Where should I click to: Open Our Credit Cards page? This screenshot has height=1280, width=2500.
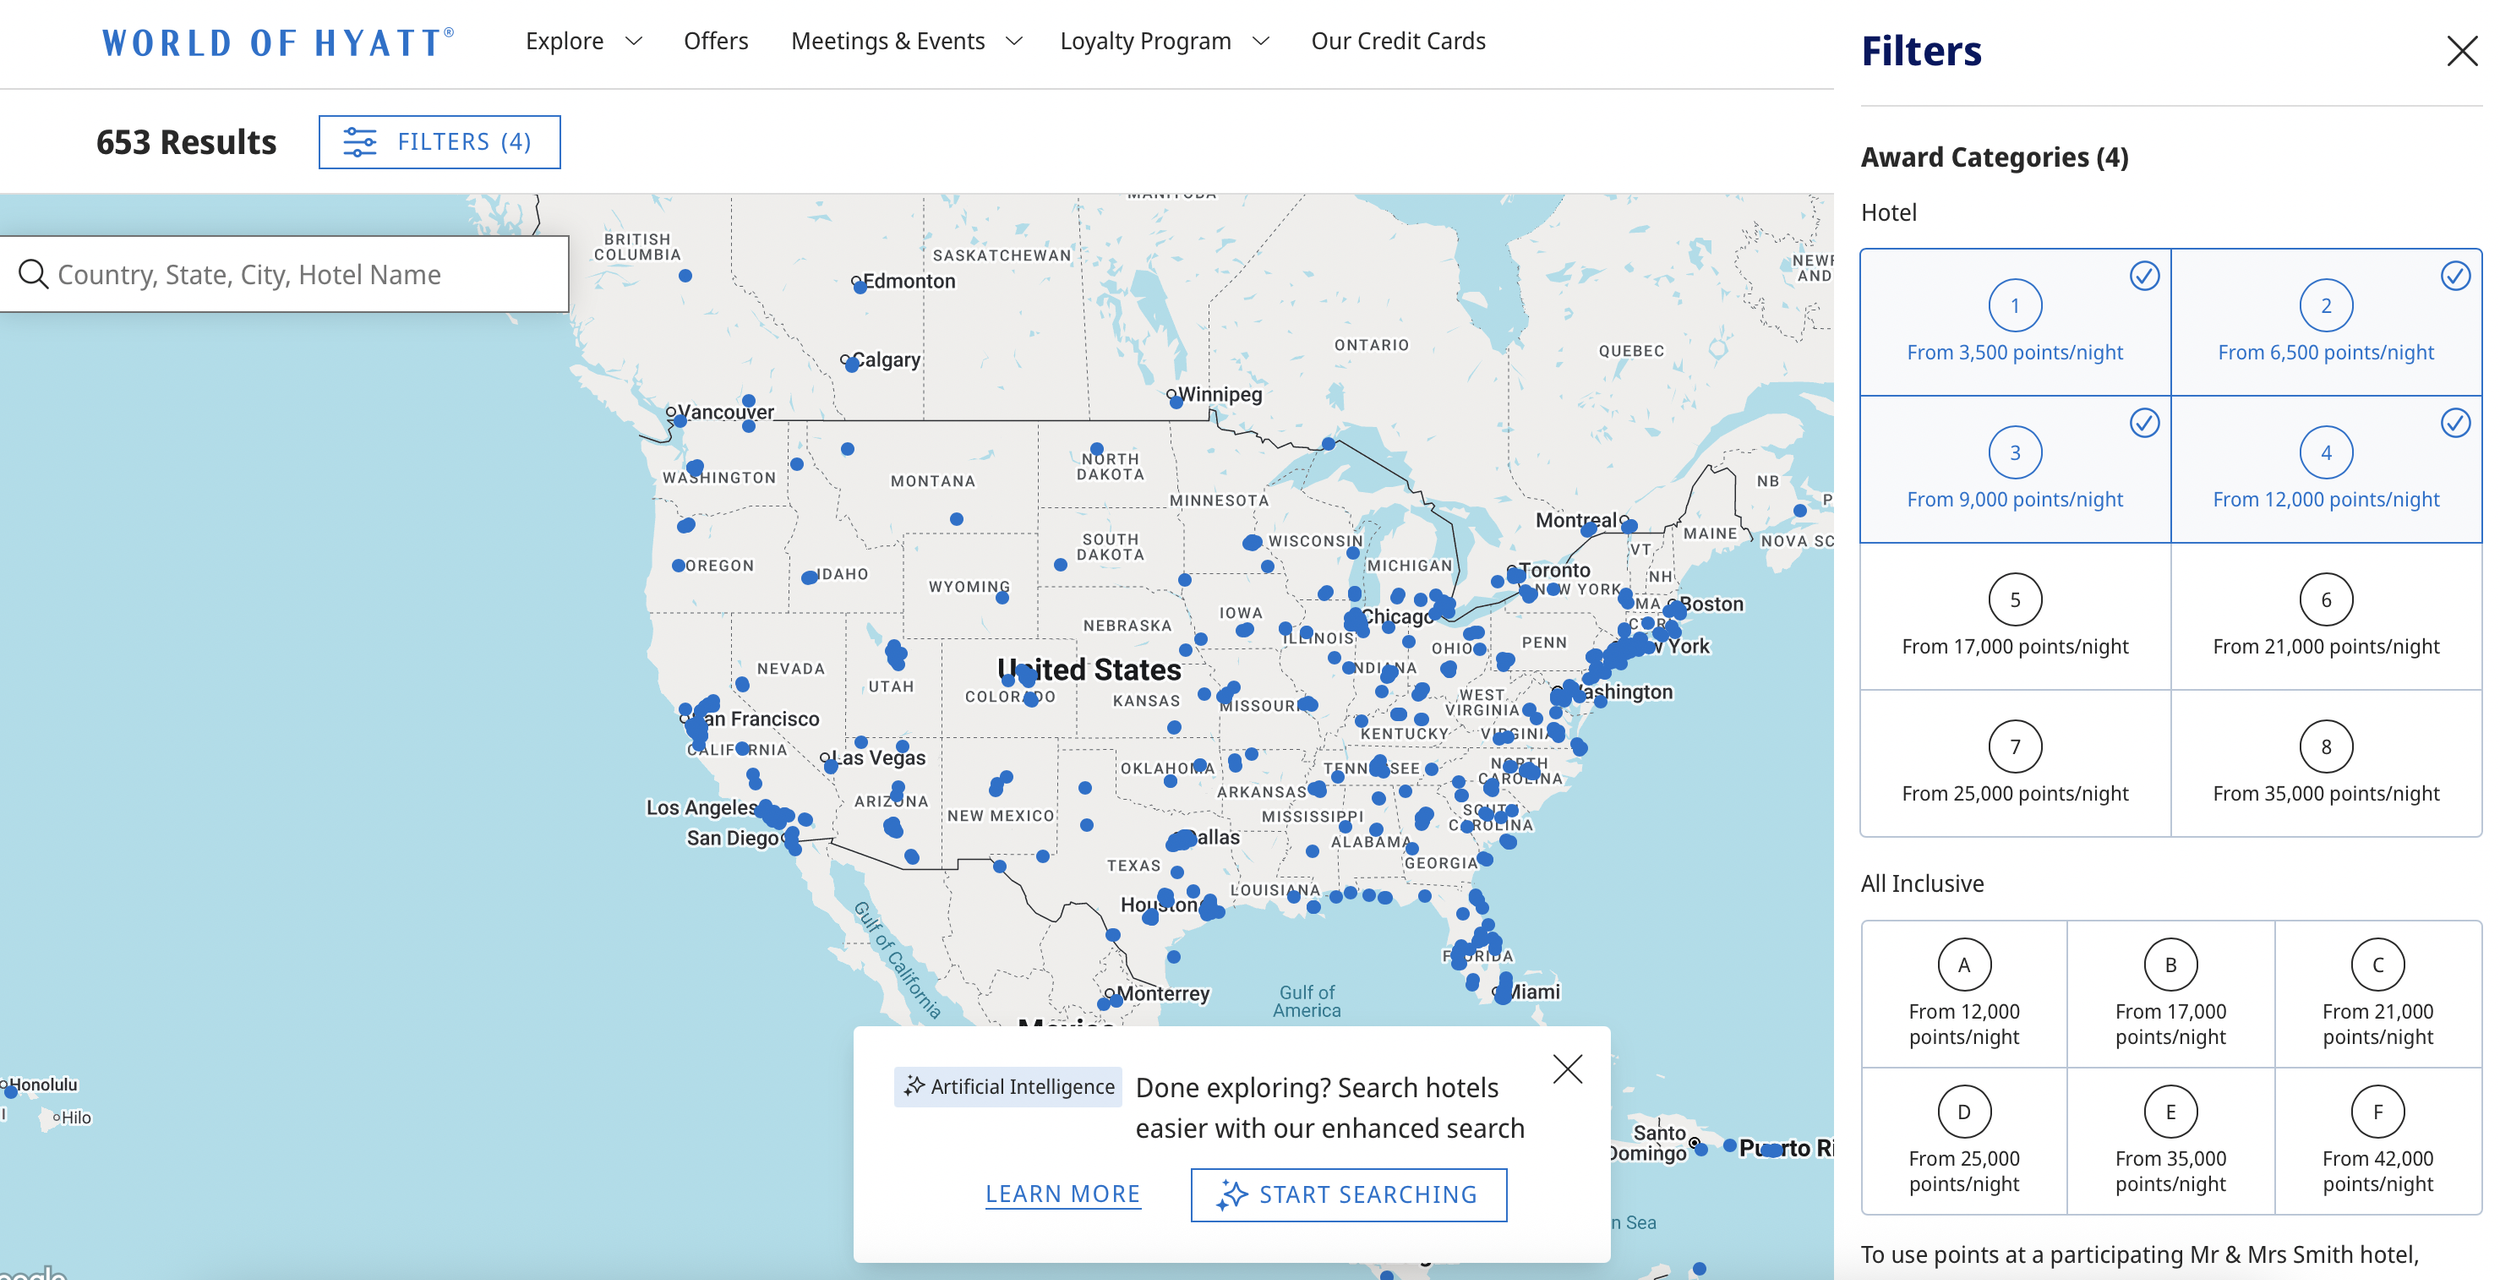click(1397, 41)
